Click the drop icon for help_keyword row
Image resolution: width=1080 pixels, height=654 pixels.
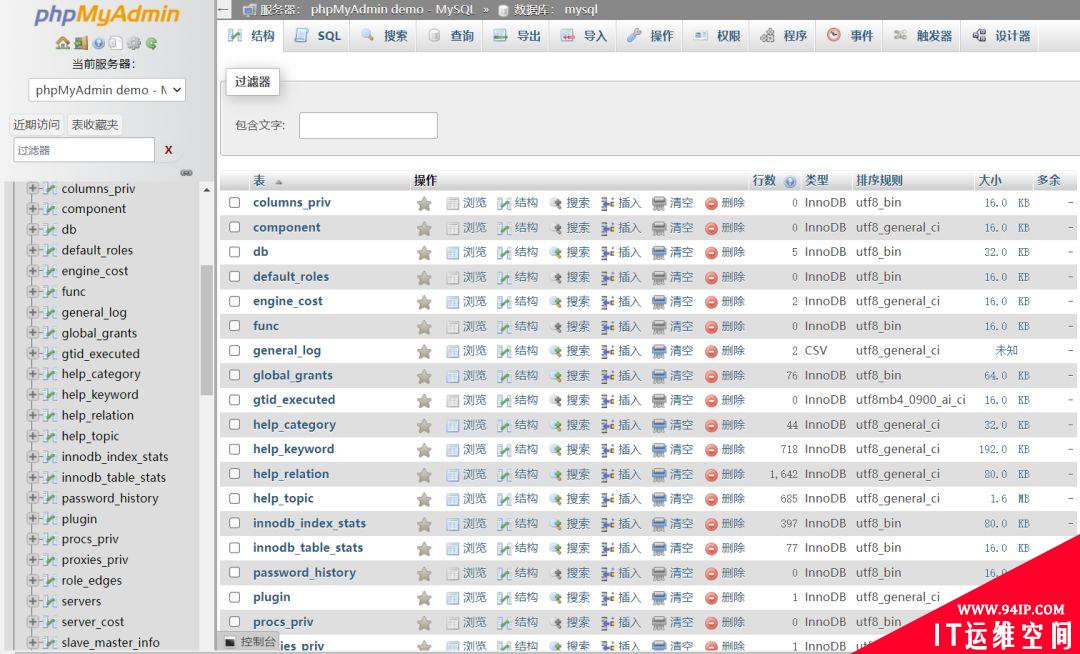(712, 450)
